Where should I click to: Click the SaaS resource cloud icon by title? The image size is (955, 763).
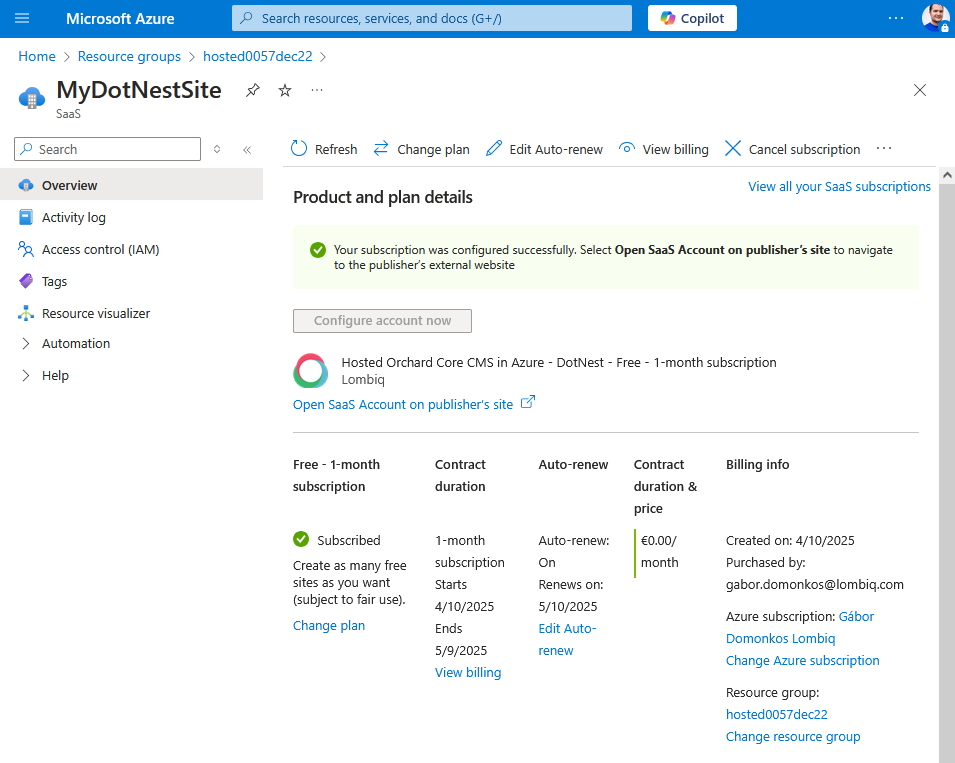[32, 97]
